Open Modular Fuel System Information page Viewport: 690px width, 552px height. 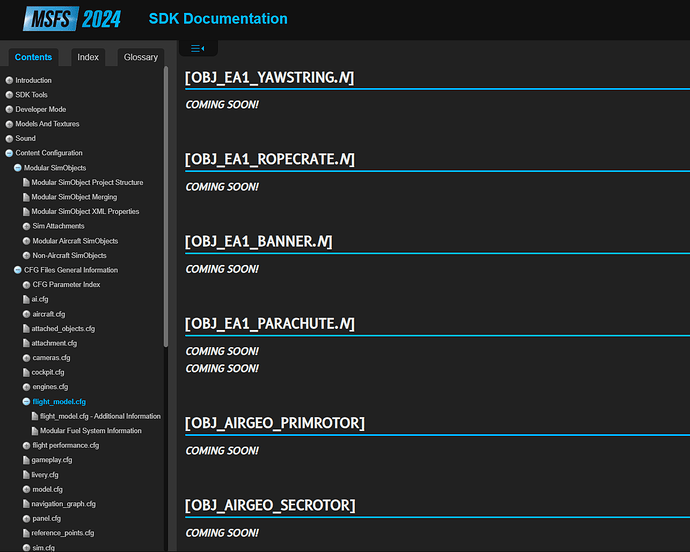tap(90, 431)
